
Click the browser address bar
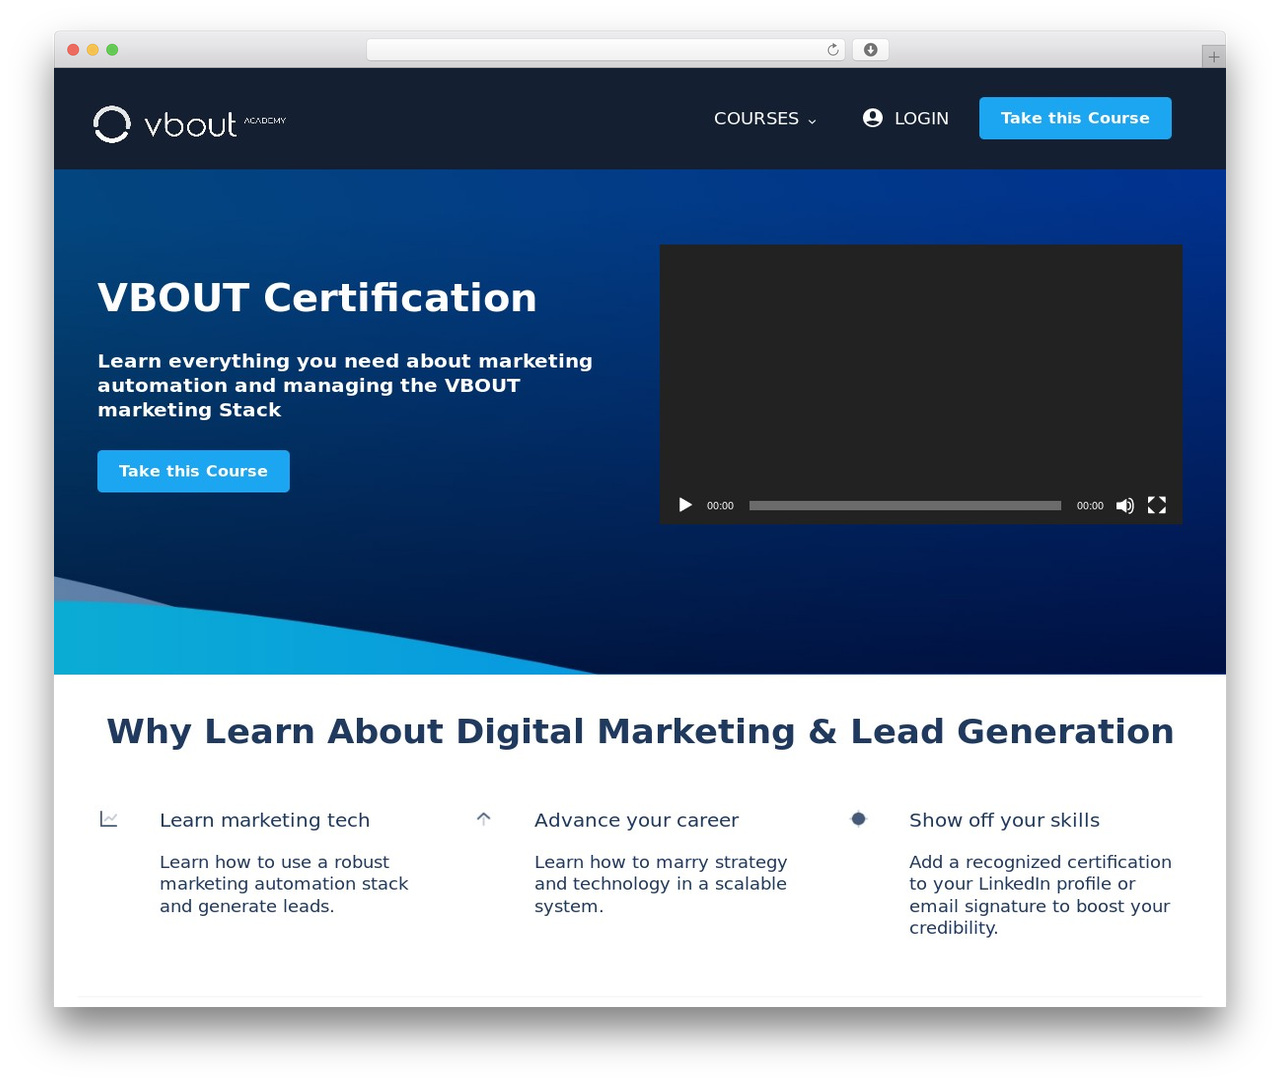pyautogui.click(x=605, y=50)
